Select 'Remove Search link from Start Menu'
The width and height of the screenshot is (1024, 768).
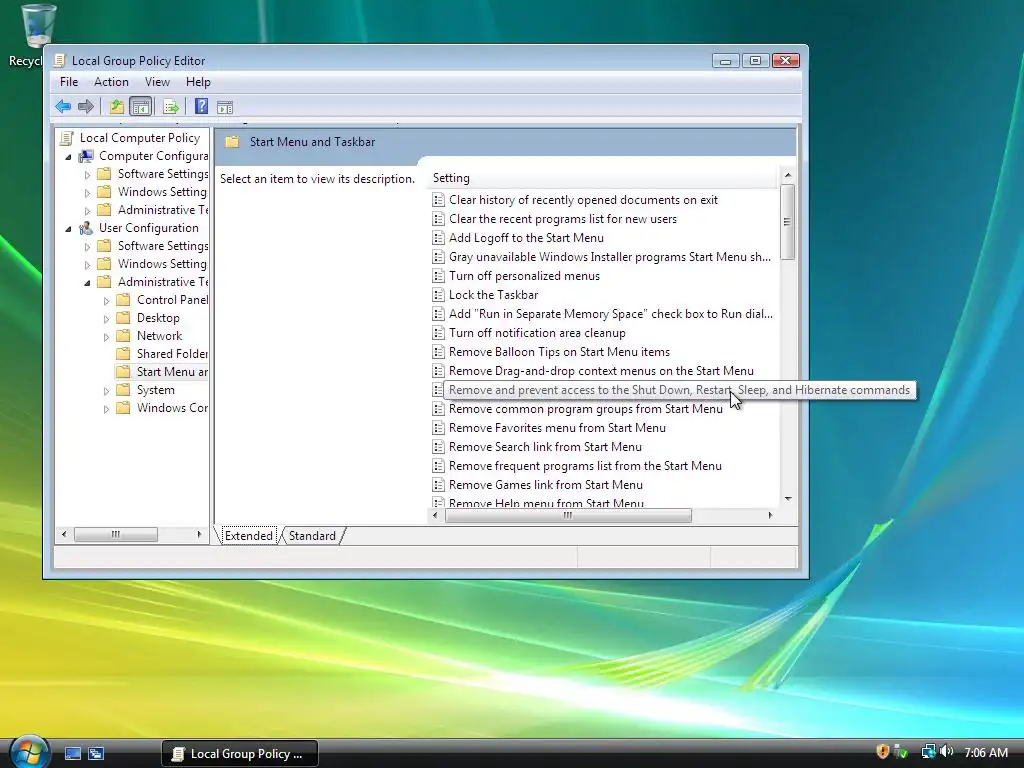point(545,447)
